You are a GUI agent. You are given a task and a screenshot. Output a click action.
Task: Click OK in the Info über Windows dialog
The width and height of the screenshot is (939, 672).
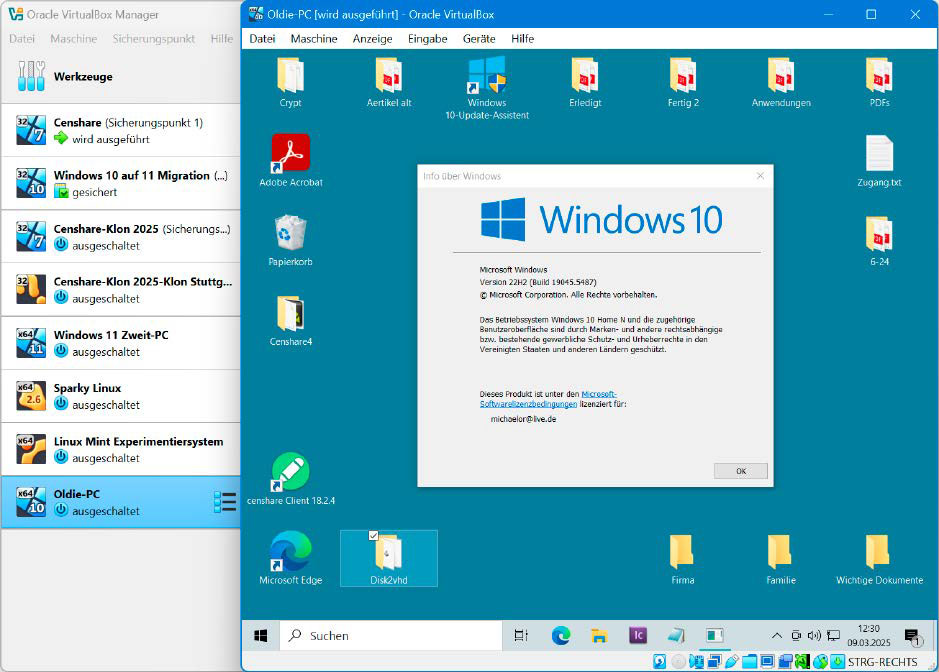740,471
